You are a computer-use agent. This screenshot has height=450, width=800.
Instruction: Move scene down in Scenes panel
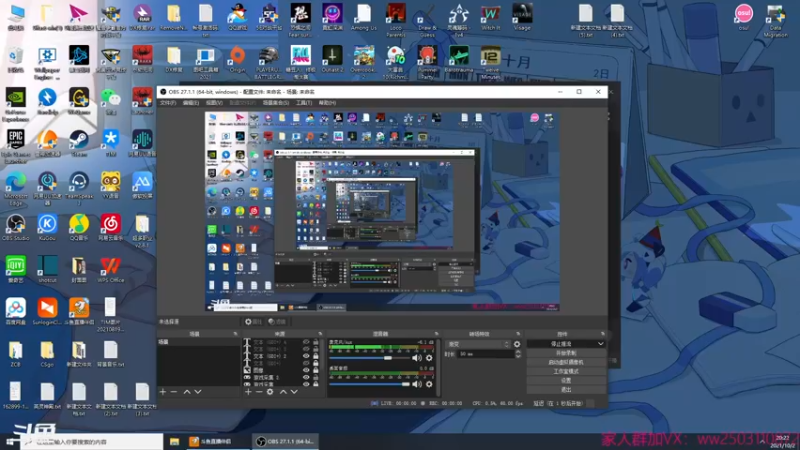pyautogui.click(x=198, y=392)
